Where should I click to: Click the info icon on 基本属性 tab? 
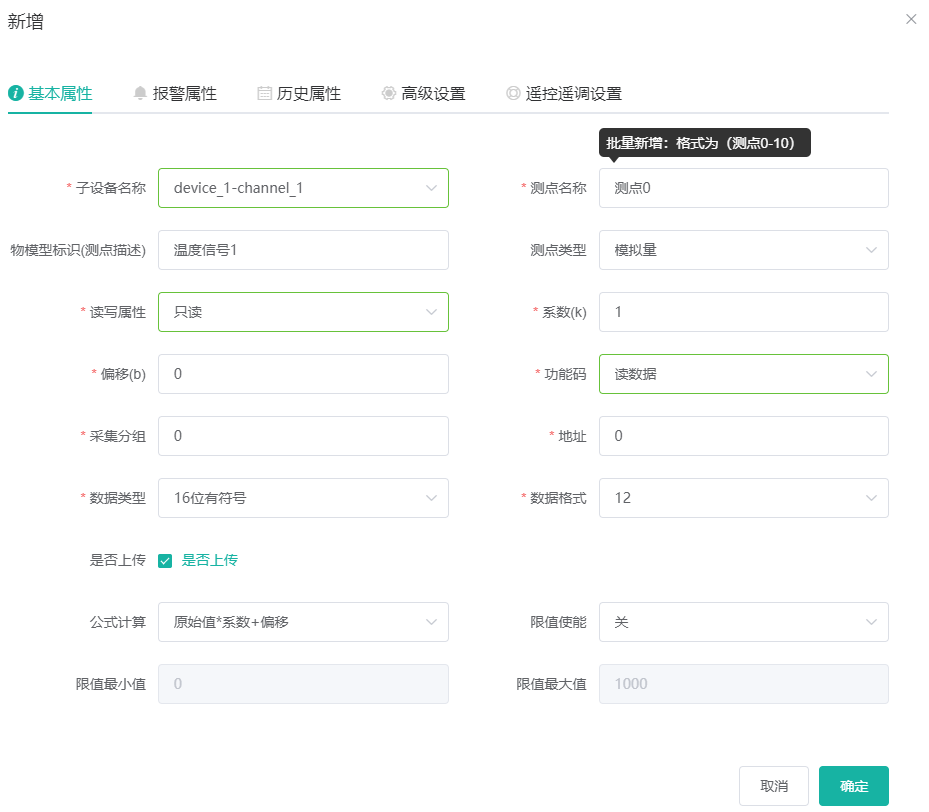(16, 93)
